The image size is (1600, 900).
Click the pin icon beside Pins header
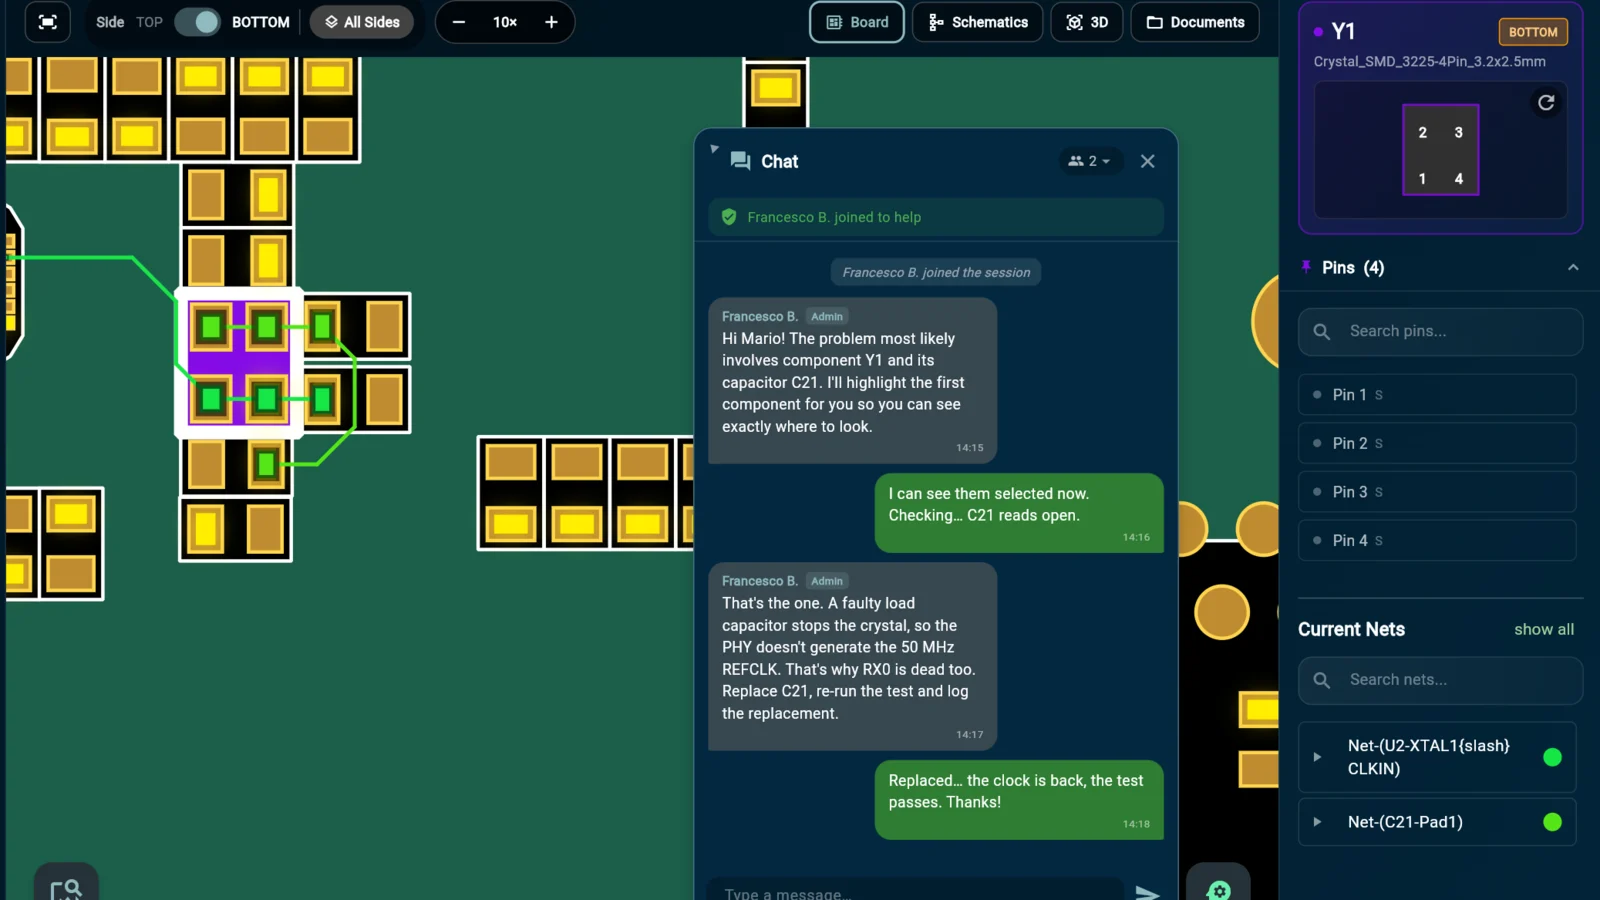(1306, 266)
